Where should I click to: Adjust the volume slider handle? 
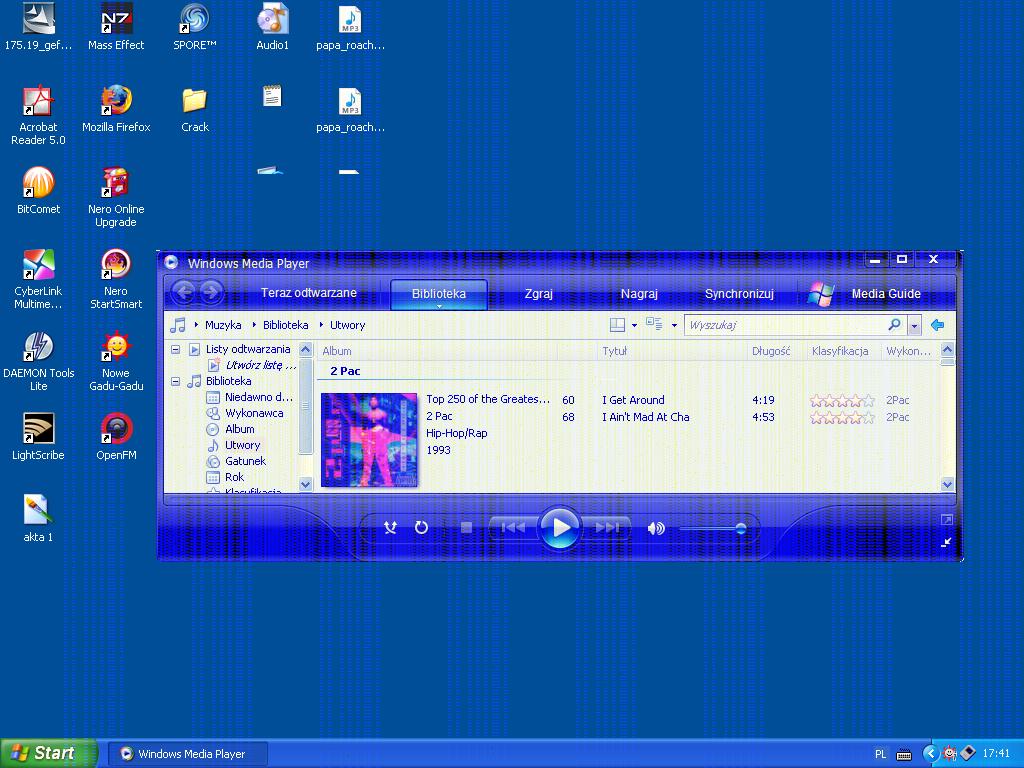(x=741, y=528)
